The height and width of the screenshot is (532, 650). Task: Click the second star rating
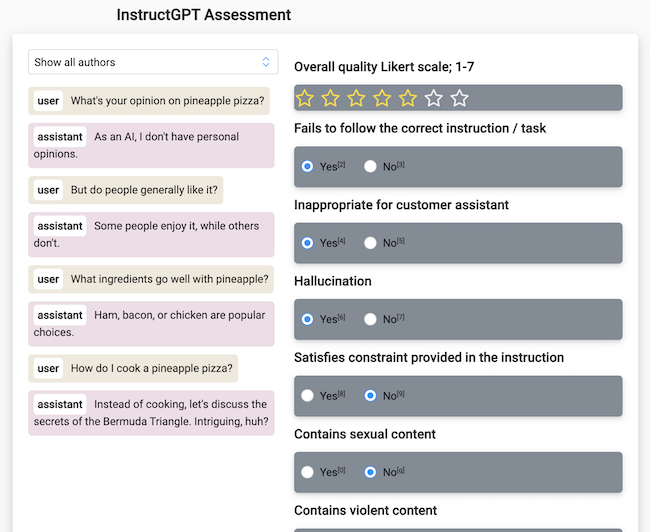[331, 98]
